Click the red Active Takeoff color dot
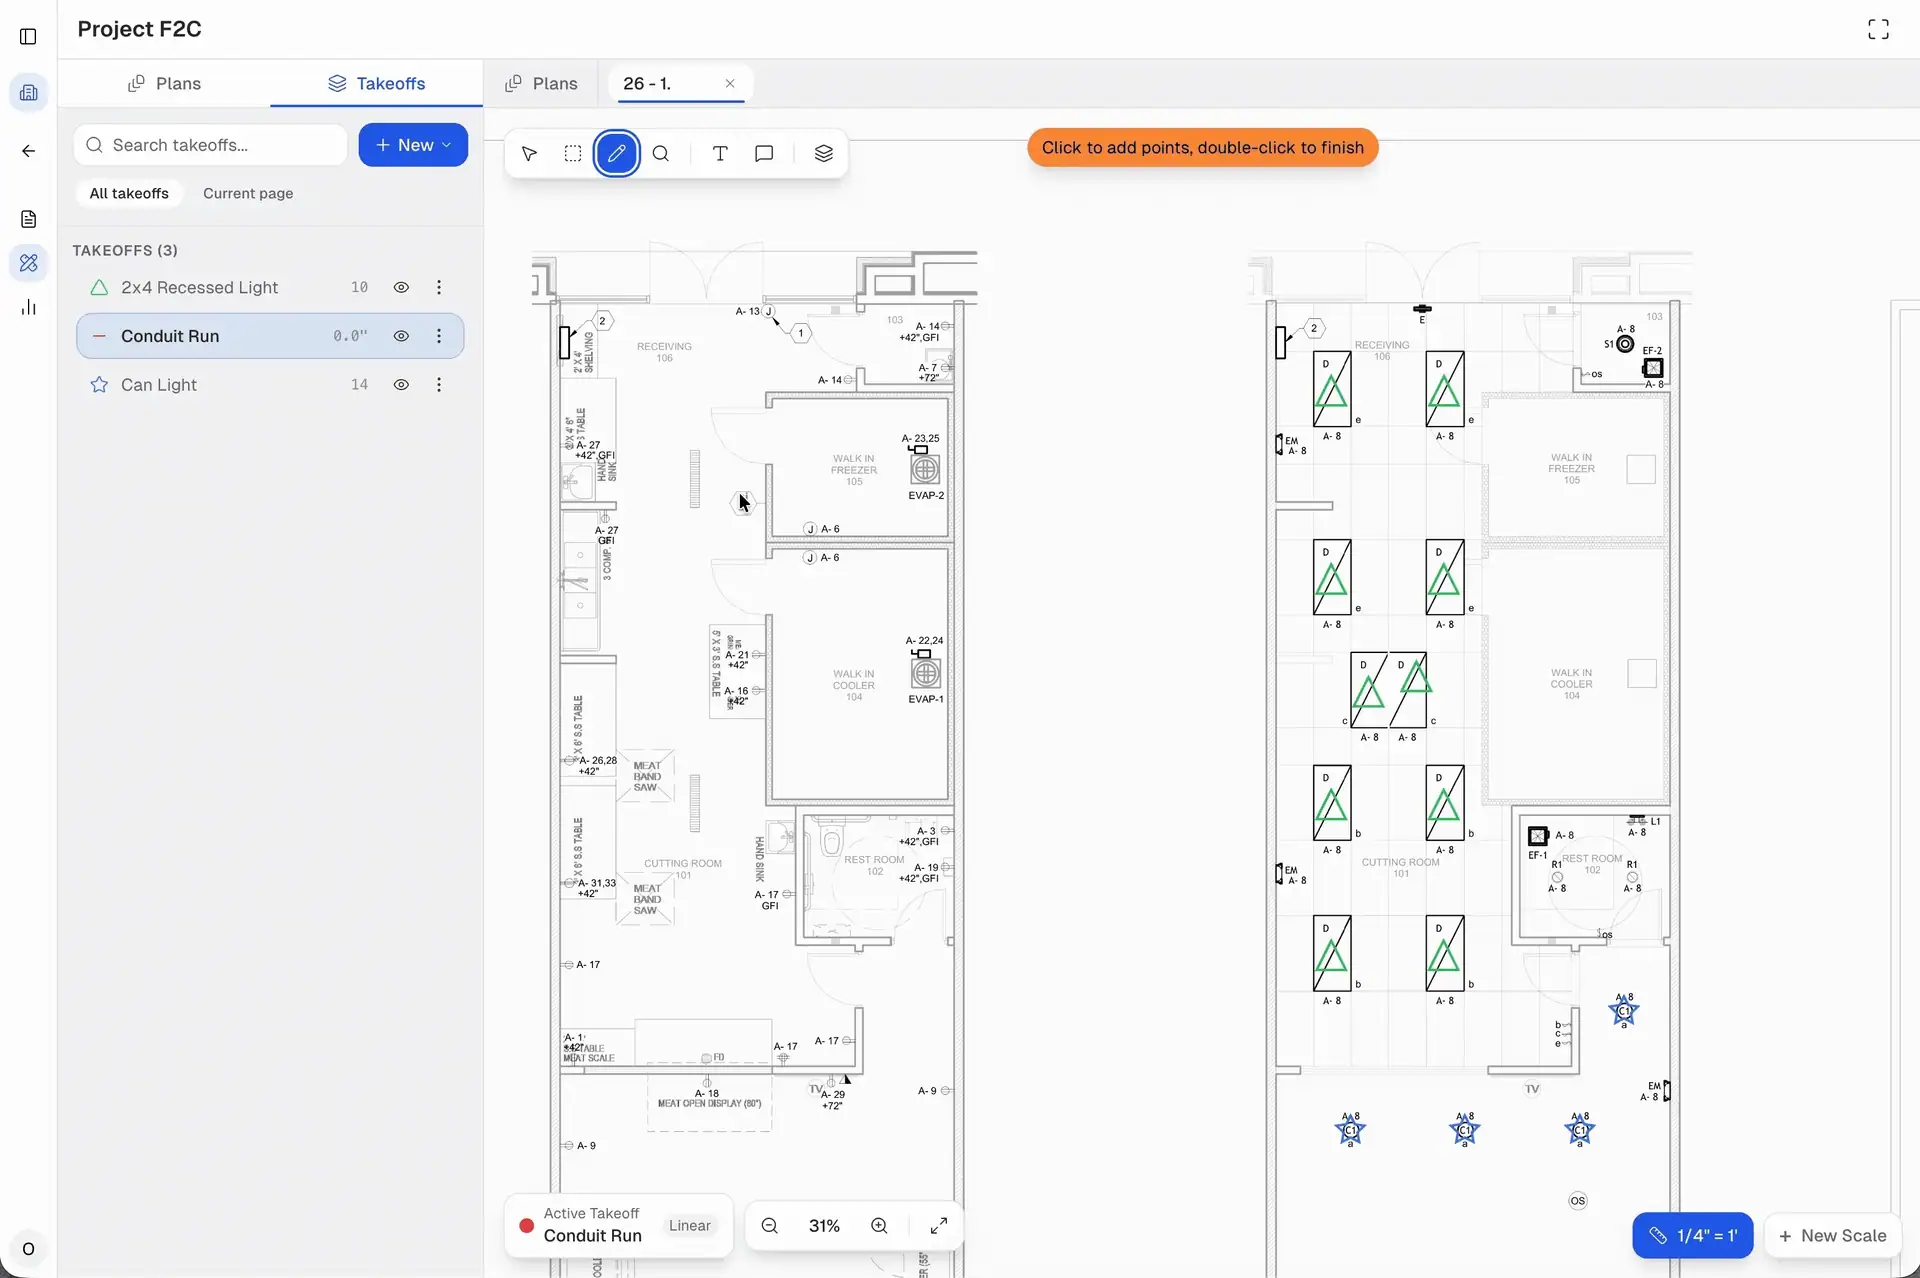 point(526,1226)
